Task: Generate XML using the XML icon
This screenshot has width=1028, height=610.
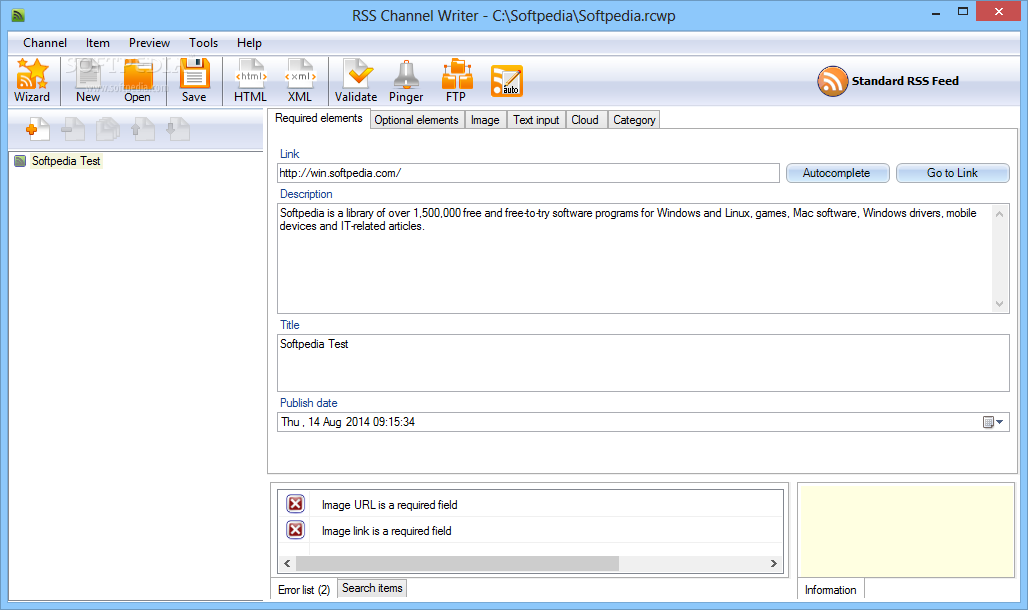Action: pos(300,80)
